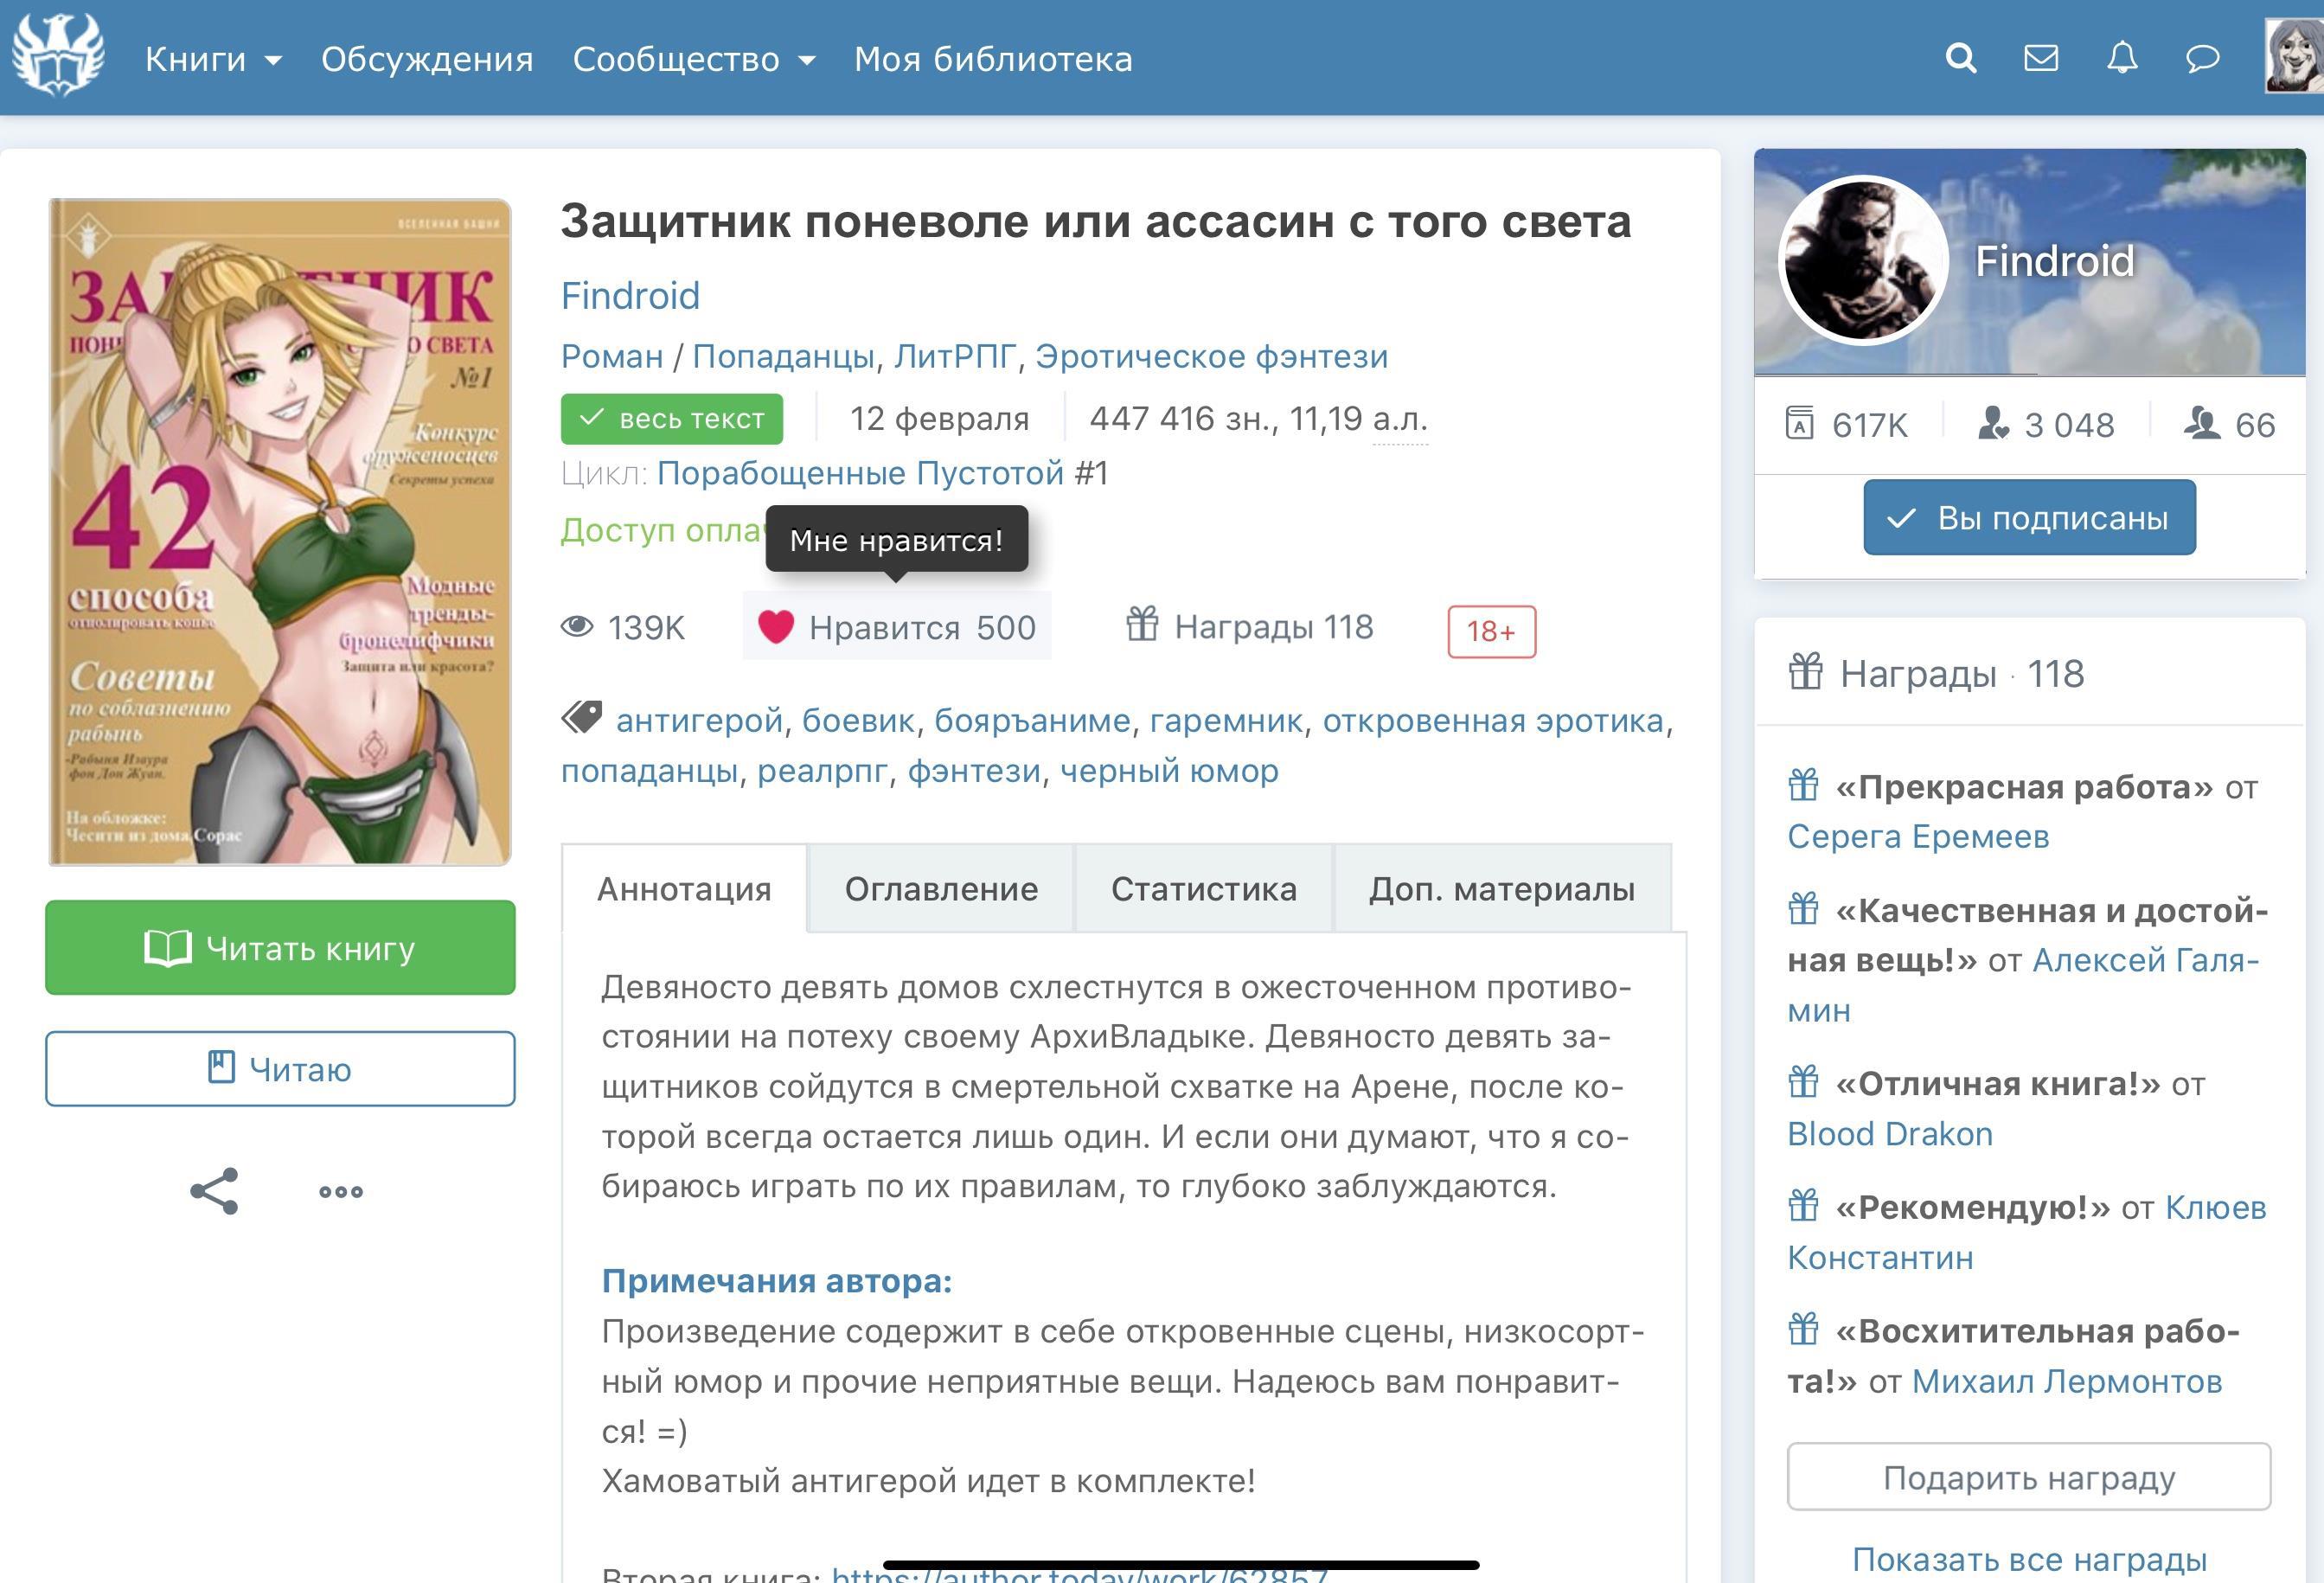Open the three-dots more options icon
Screen dimensions: 2324x1583
[x=341, y=1191]
